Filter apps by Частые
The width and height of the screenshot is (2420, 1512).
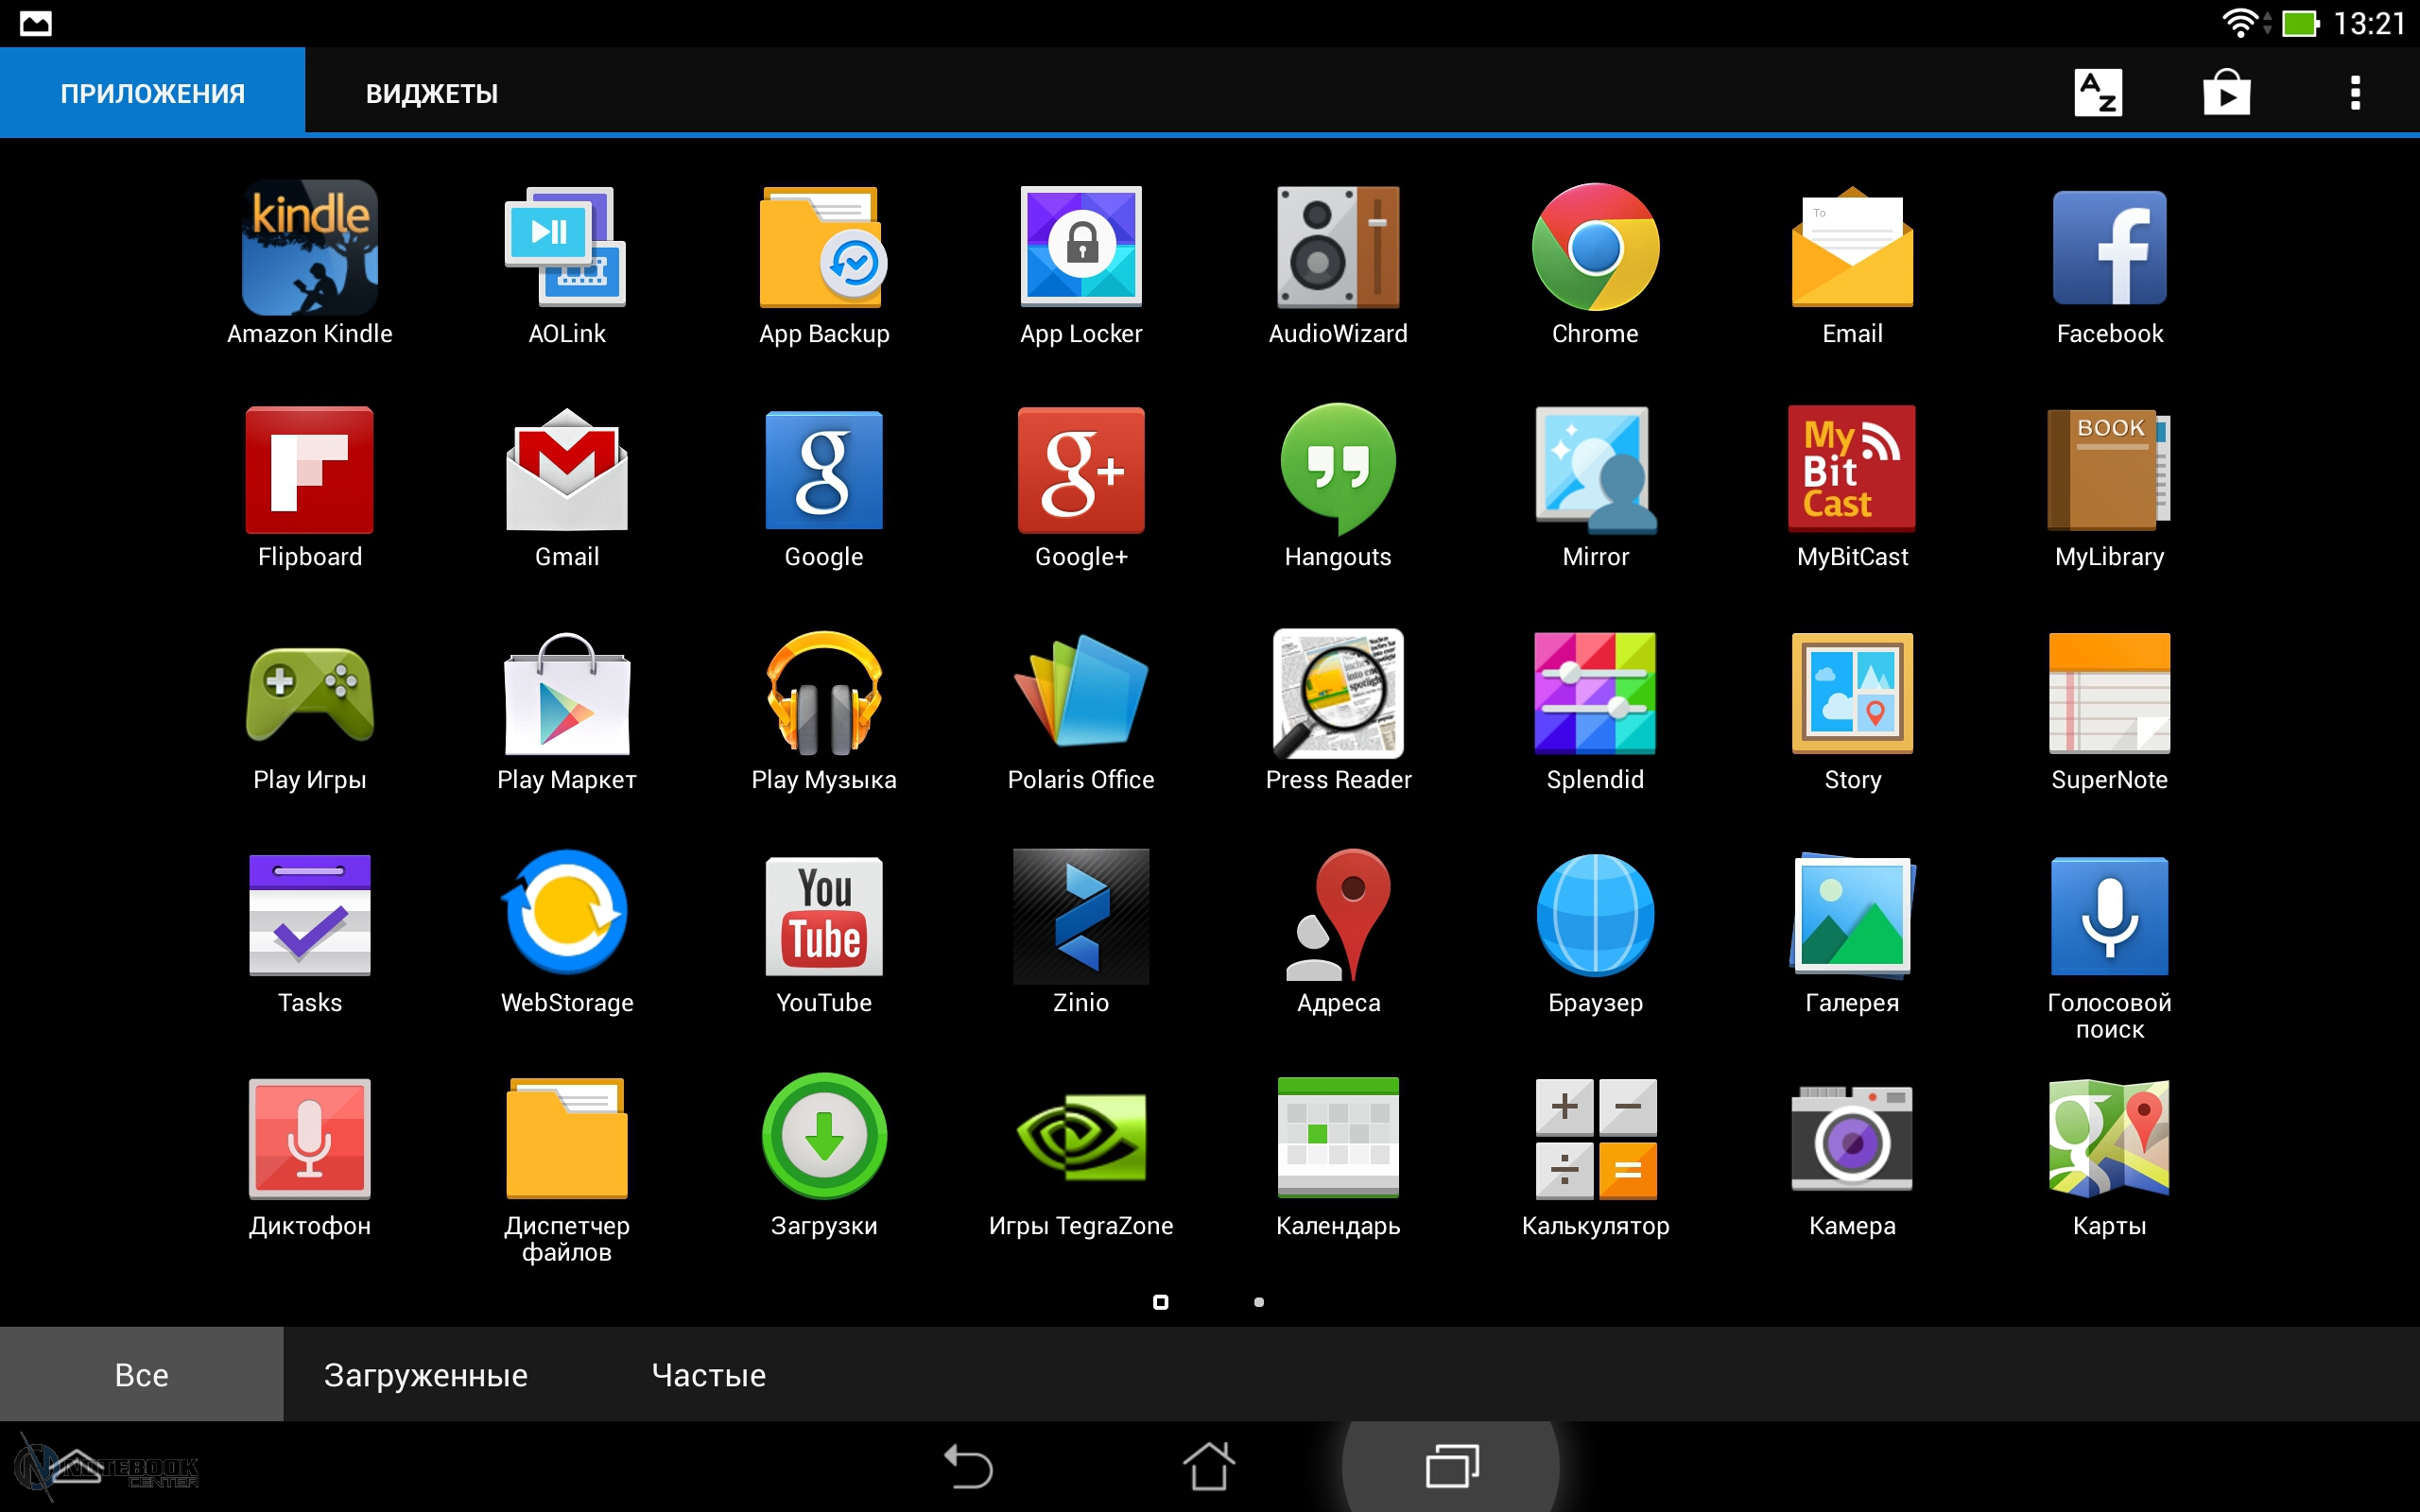708,1375
